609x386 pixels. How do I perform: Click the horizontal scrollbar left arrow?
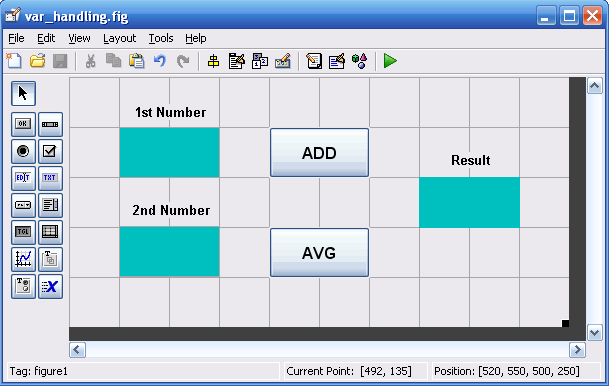click(77, 350)
